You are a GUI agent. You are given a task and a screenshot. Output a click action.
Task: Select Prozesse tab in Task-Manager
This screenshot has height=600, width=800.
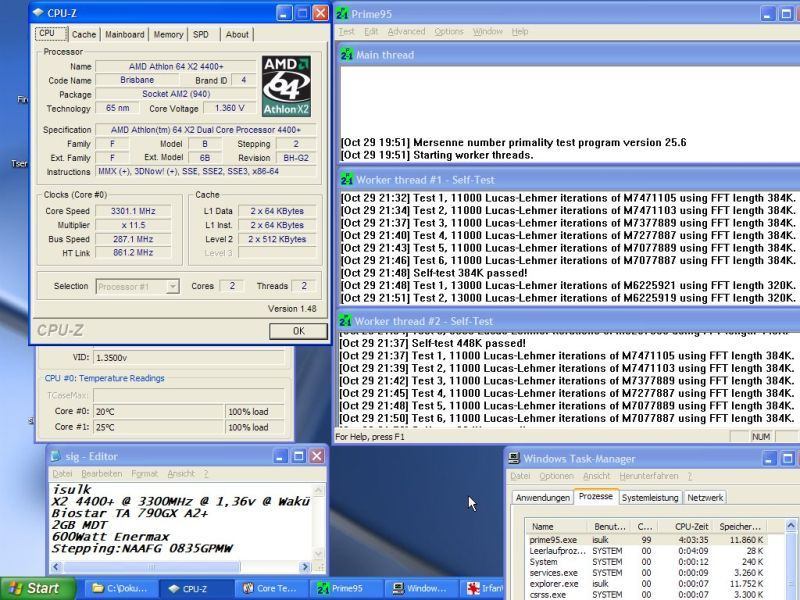click(596, 496)
